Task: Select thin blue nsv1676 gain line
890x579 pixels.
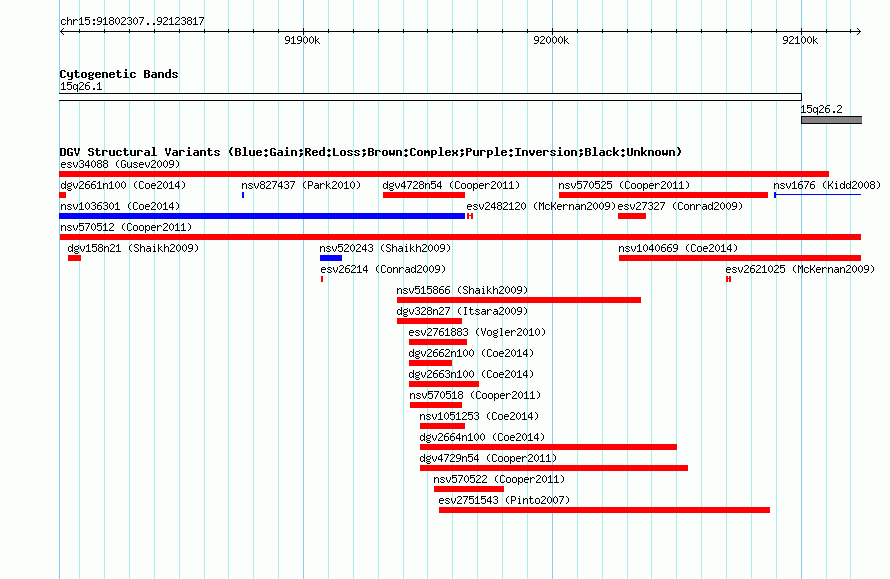Action: pyautogui.click(x=817, y=195)
